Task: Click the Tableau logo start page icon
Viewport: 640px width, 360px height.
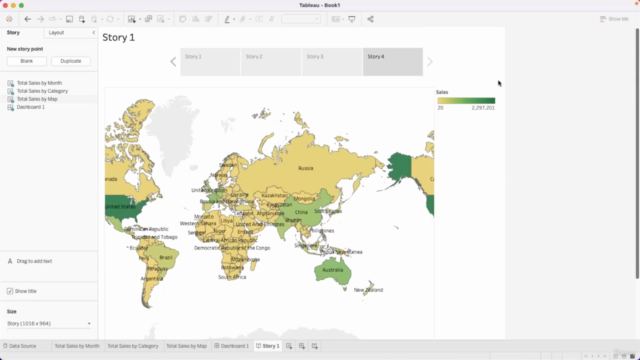Action: pos(9,19)
